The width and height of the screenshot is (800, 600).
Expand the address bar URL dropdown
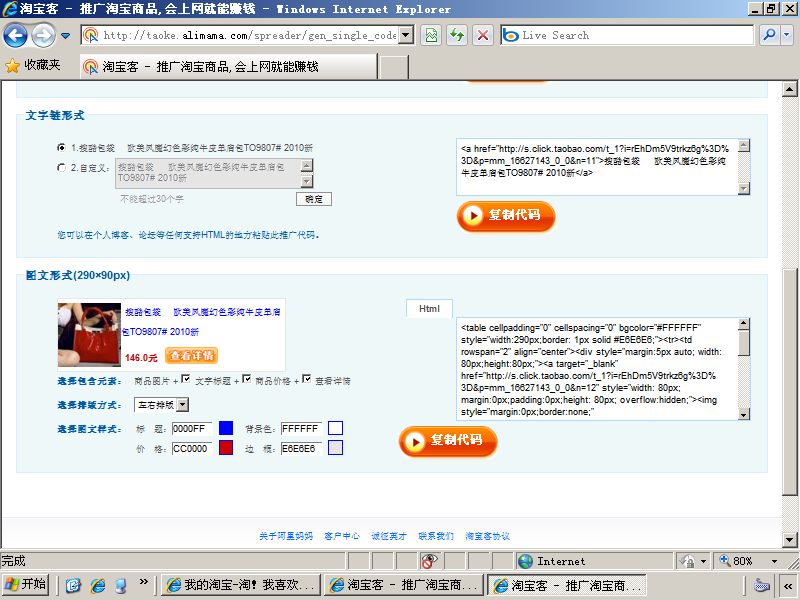click(x=406, y=35)
